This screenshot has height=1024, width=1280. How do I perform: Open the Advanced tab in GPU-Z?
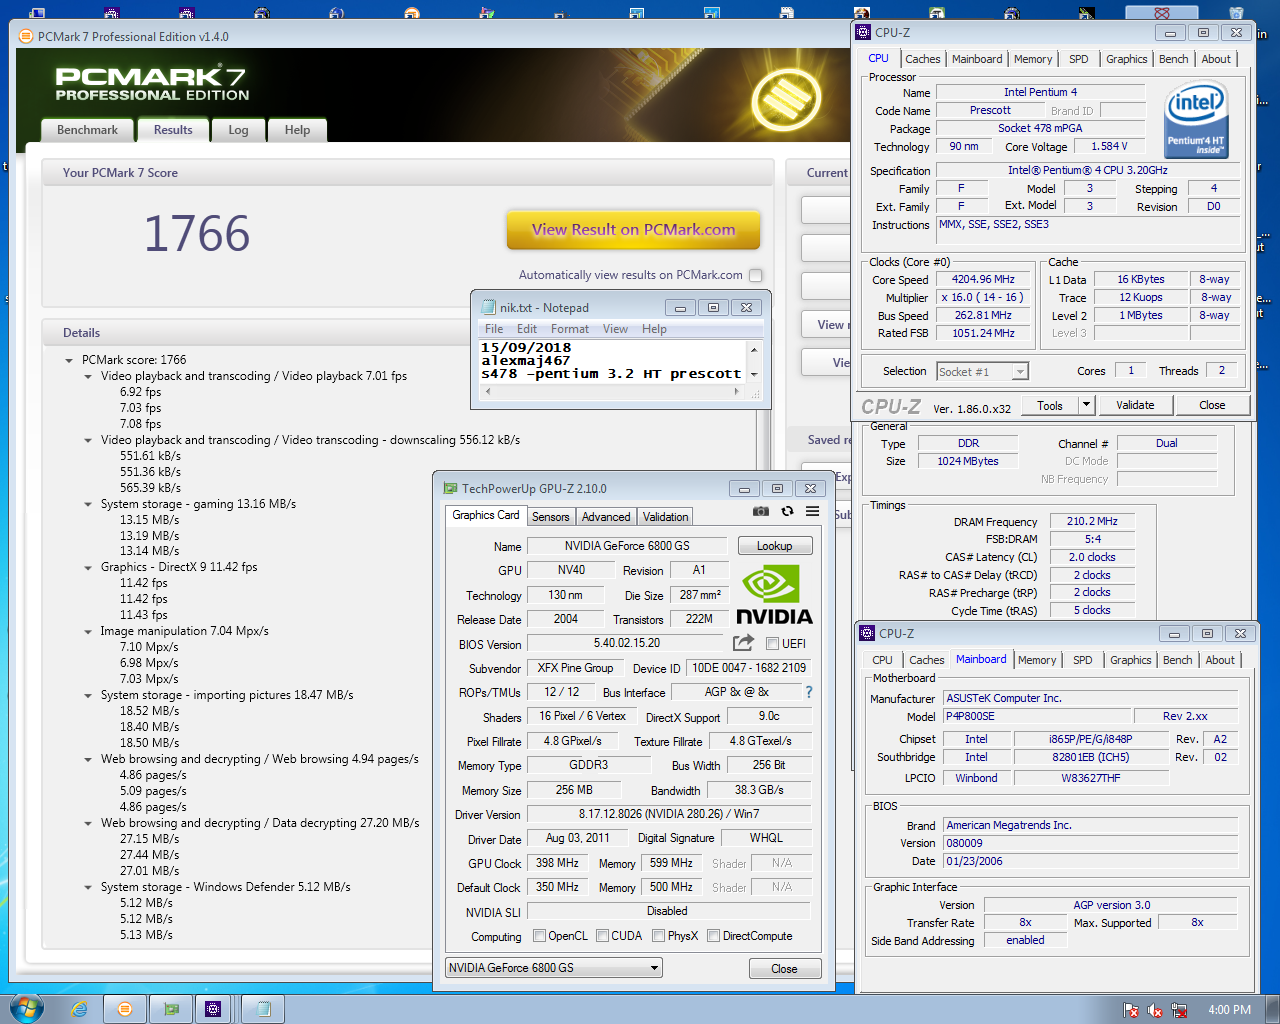606,517
